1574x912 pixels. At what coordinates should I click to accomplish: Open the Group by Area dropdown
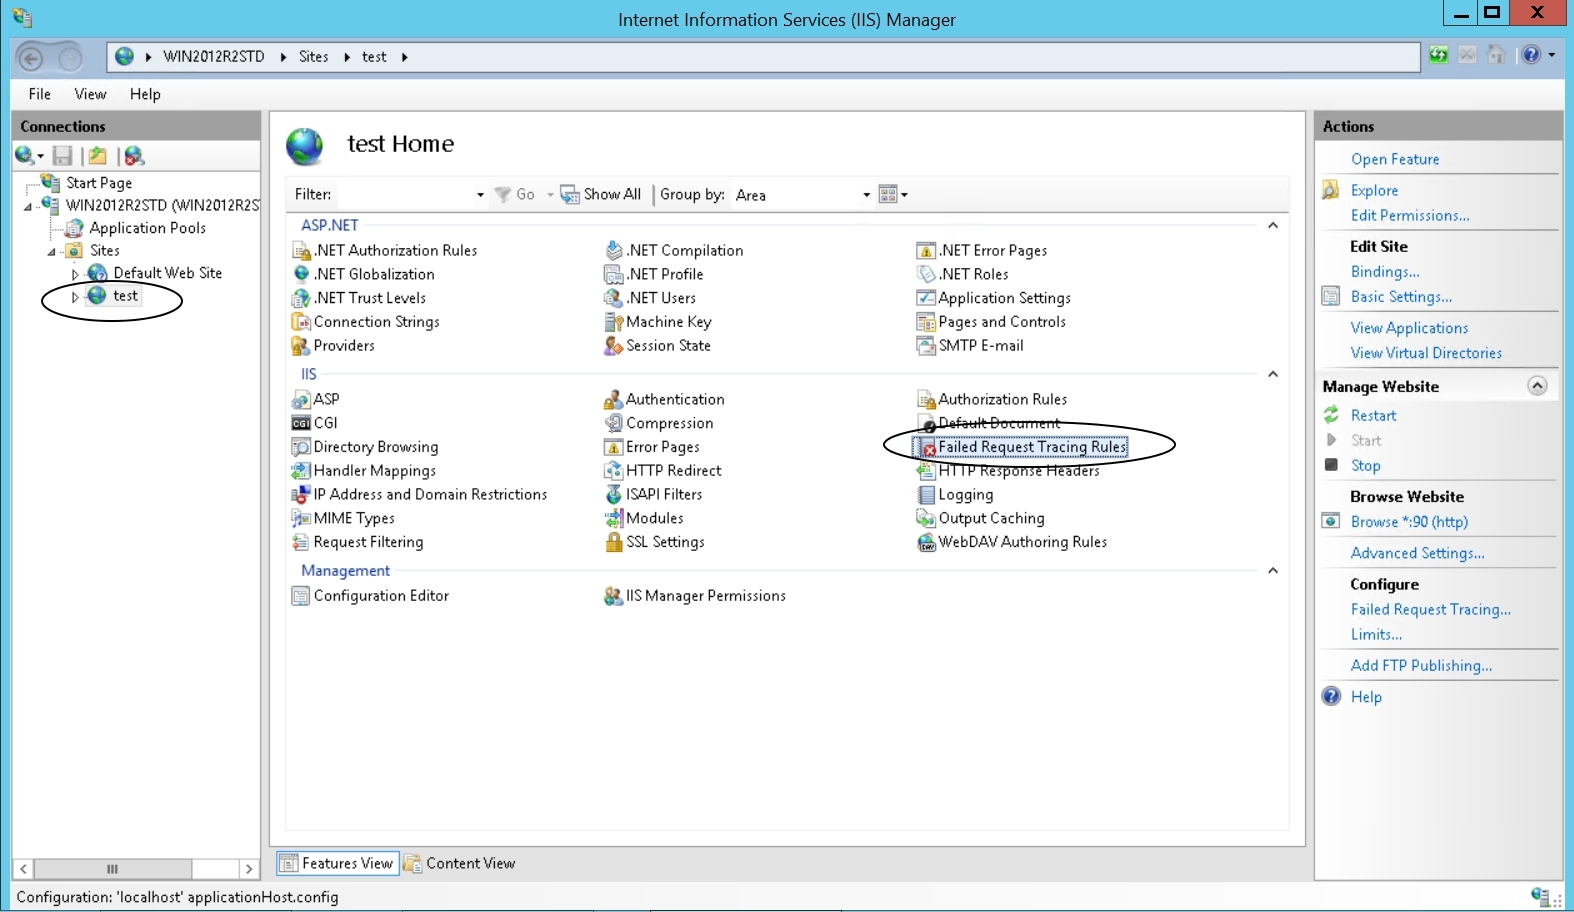[x=803, y=195]
